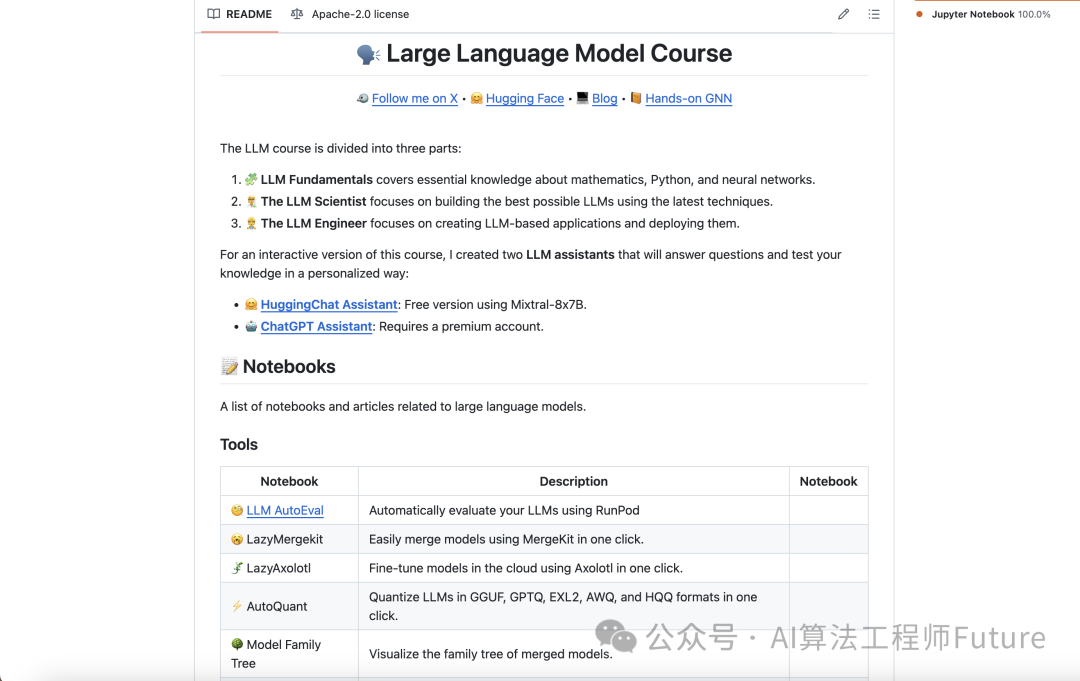The height and width of the screenshot is (681, 1080).
Task: Click the Description column header
Action: pos(574,481)
